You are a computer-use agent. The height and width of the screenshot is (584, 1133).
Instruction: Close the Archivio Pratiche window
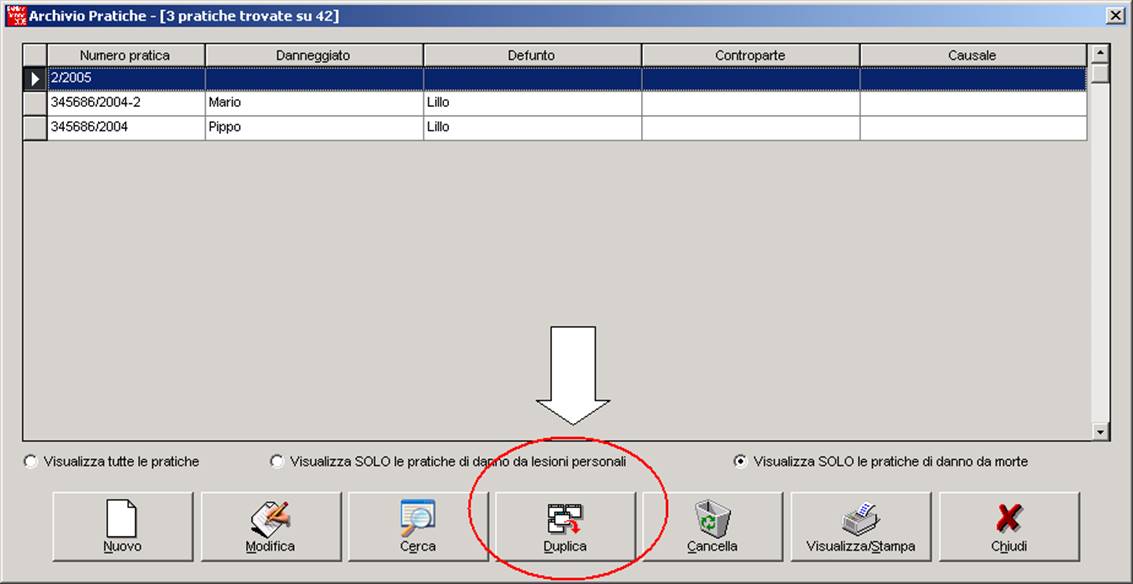pyautogui.click(x=1114, y=16)
